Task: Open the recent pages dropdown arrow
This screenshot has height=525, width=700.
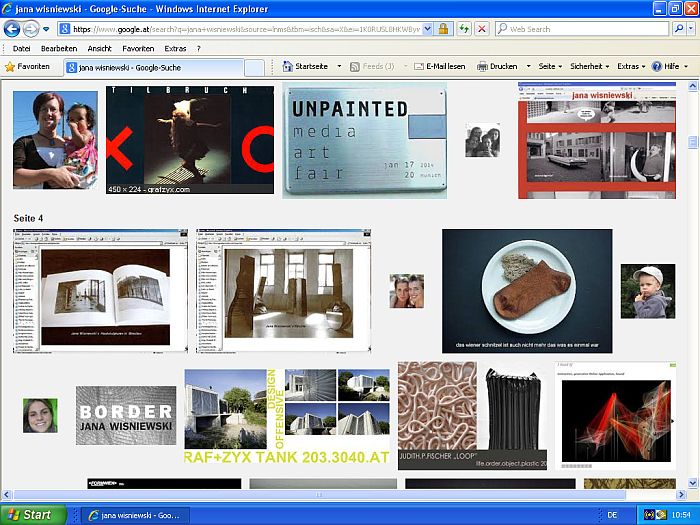Action: point(46,29)
